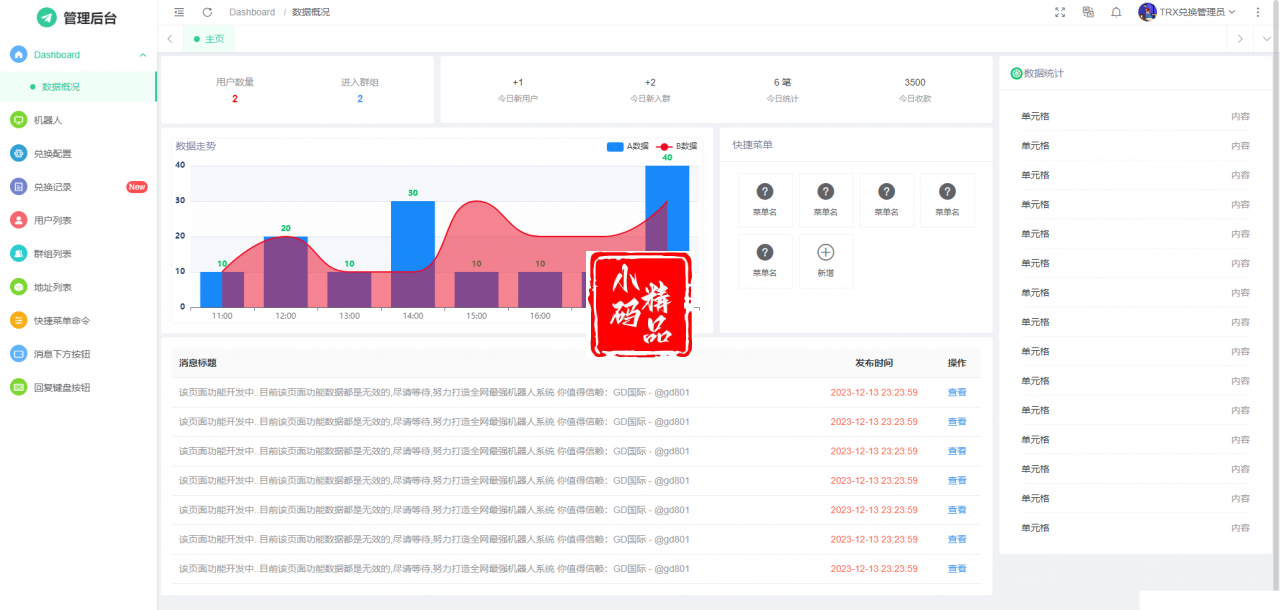
Task: Open the language translation icon
Action: coord(1088,12)
